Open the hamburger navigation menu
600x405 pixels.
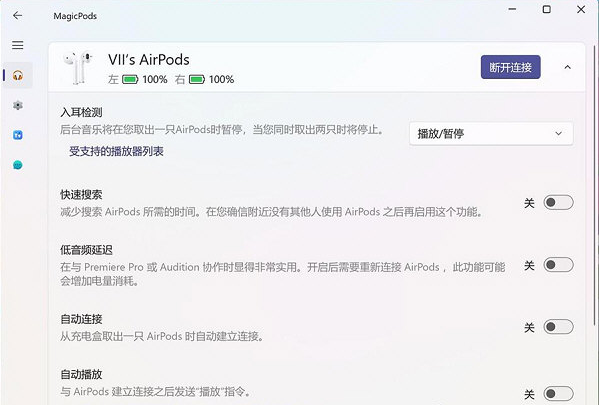coord(18,45)
